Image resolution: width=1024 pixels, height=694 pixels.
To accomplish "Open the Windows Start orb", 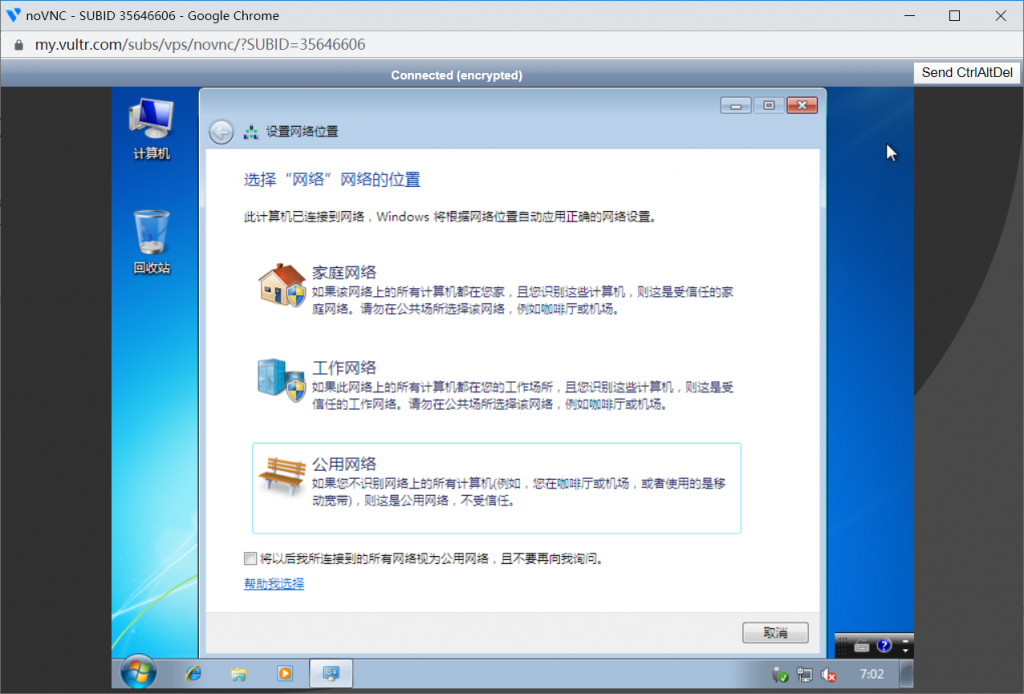I will [x=138, y=673].
